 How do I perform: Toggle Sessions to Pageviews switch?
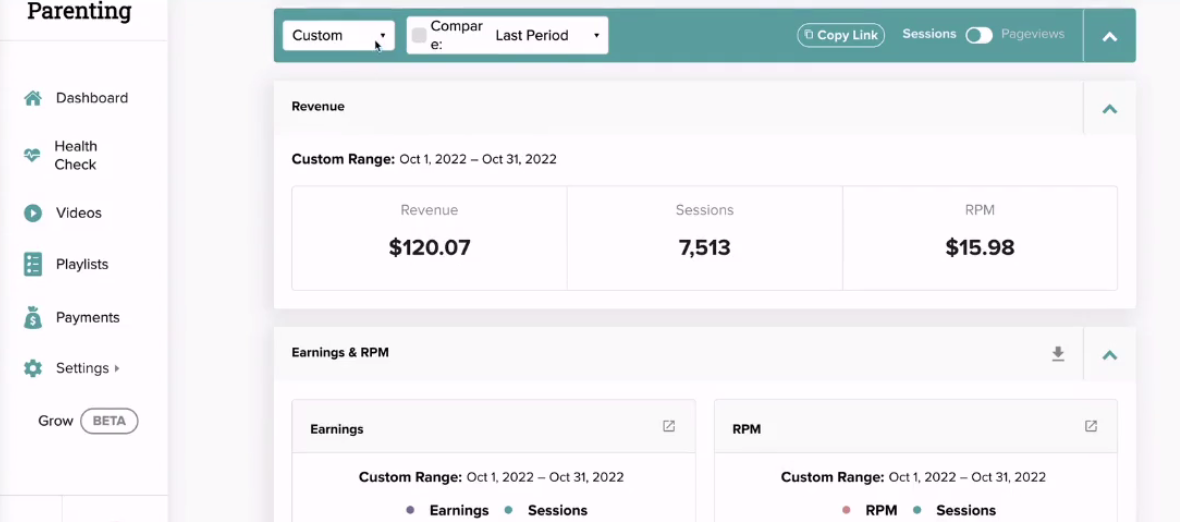(979, 35)
